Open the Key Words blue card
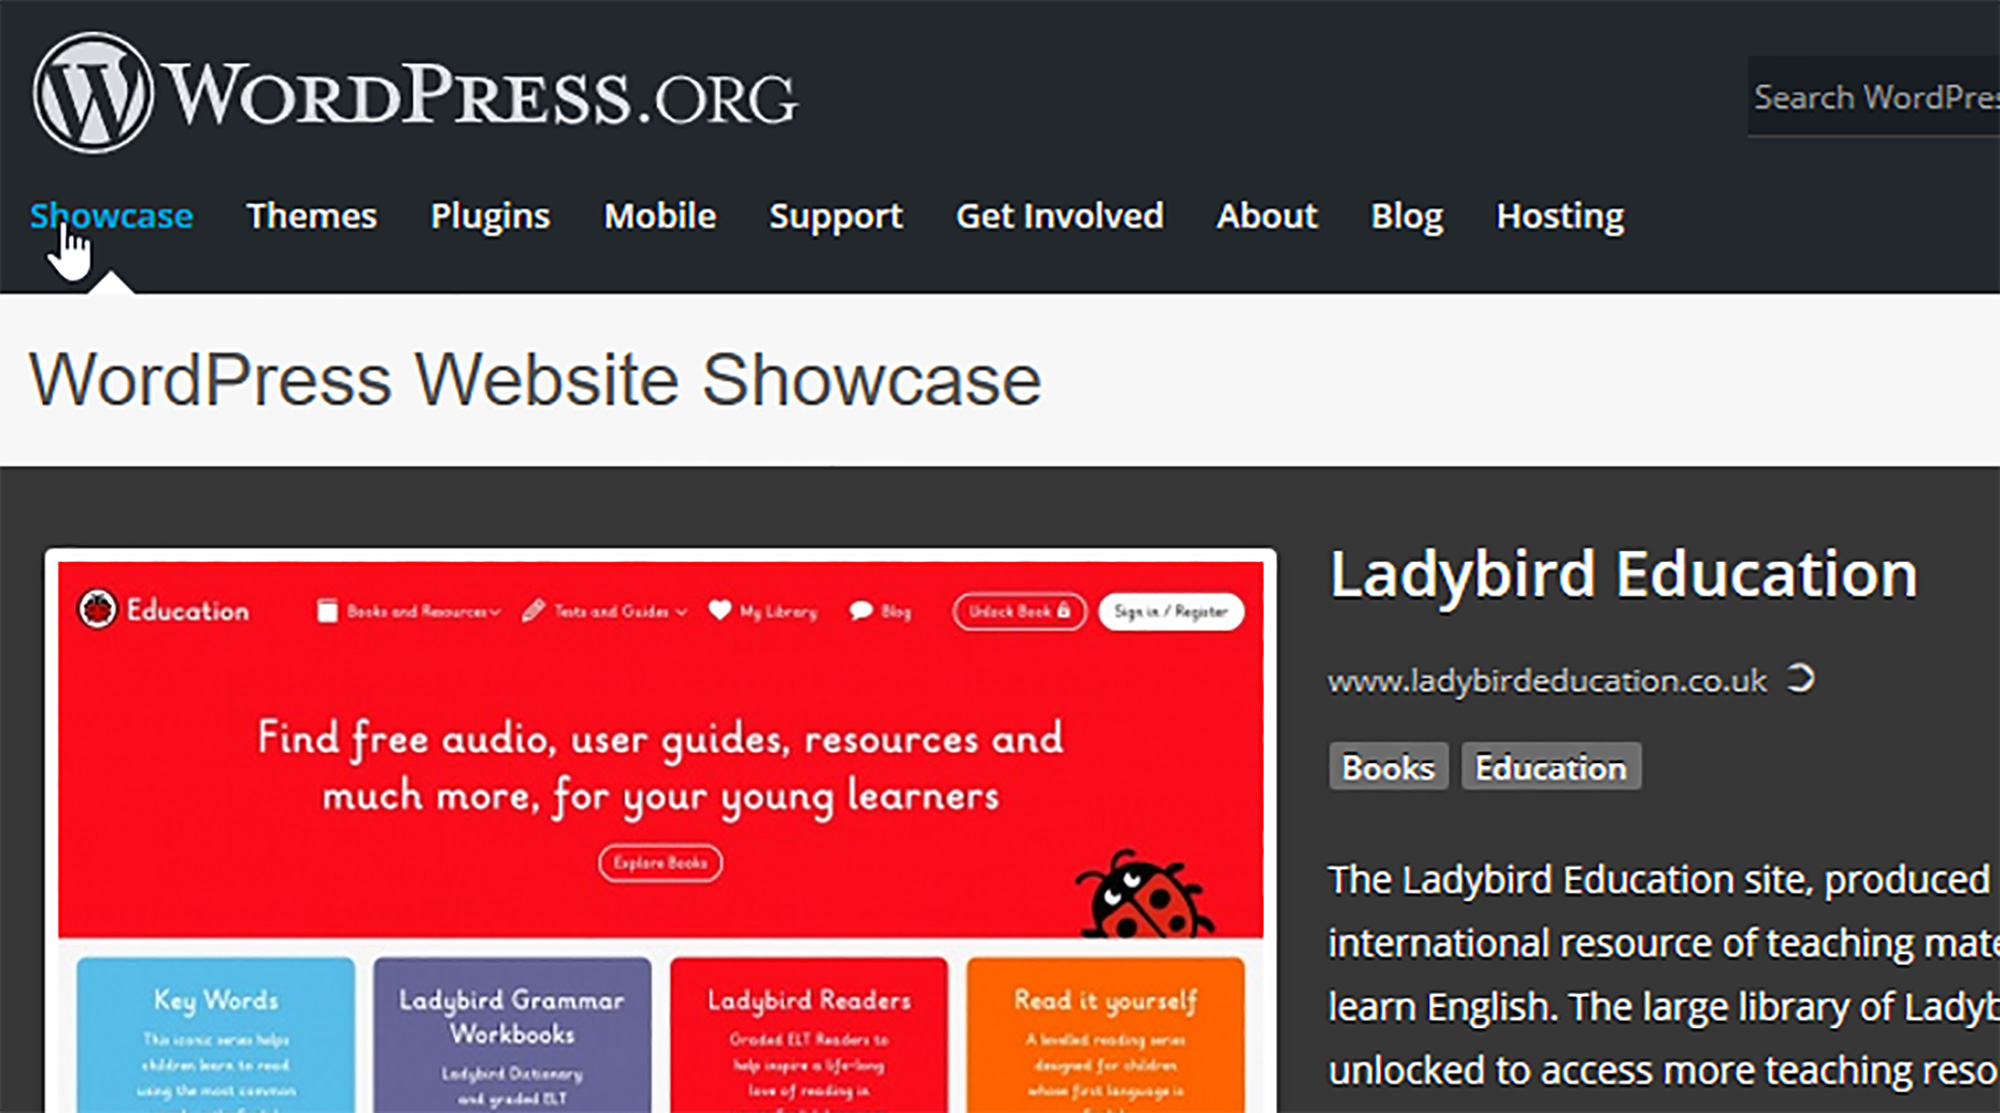Image resolution: width=2000 pixels, height=1113 pixels. 216,1034
